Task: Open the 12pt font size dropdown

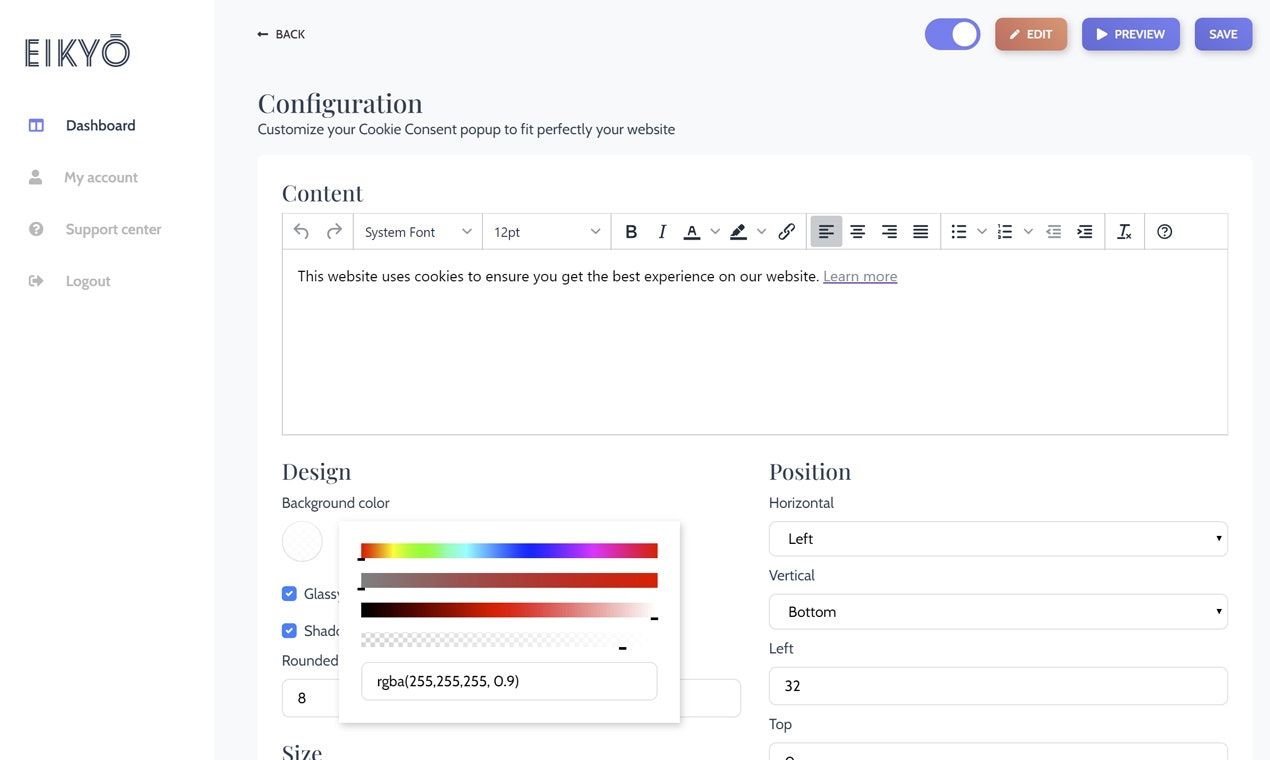Action: (547, 232)
